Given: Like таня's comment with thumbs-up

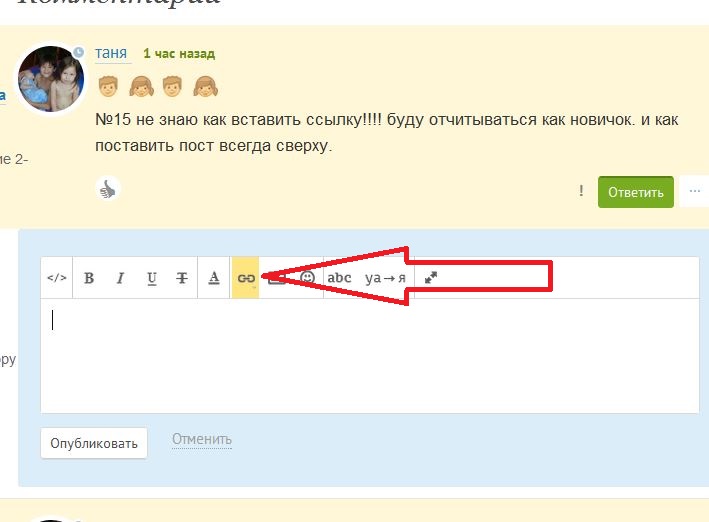Looking at the screenshot, I should click(x=108, y=189).
